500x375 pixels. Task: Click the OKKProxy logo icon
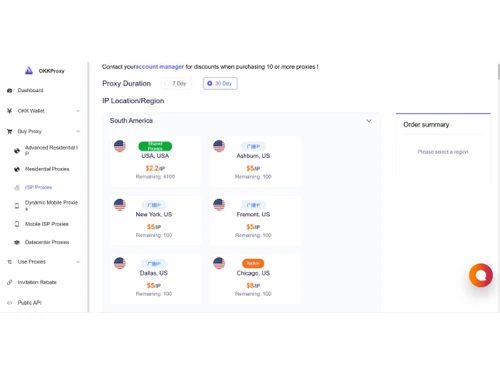point(29,71)
